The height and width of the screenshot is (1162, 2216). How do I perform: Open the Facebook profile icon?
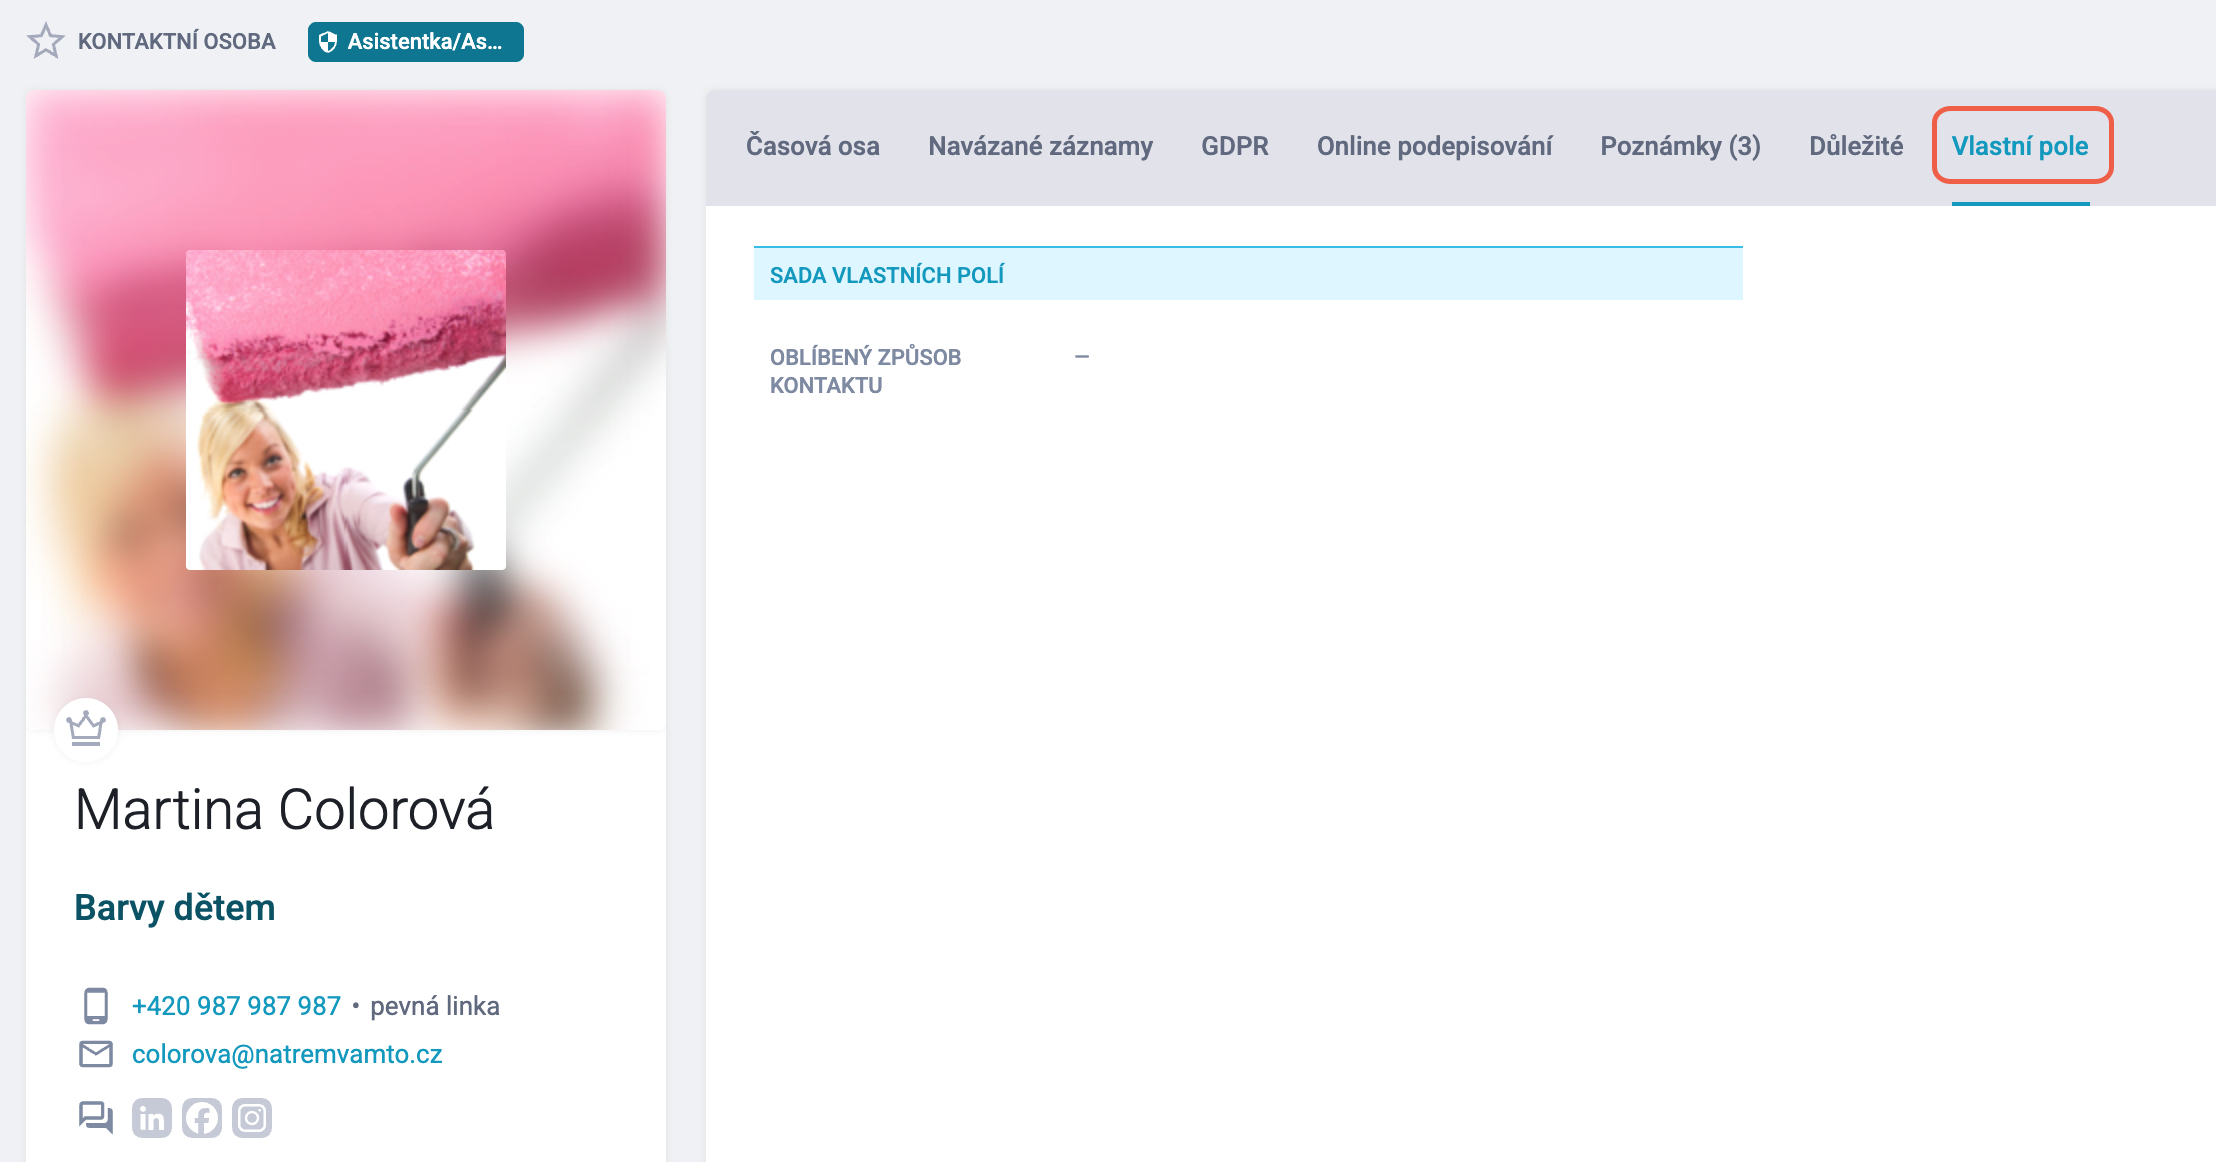click(x=202, y=1118)
